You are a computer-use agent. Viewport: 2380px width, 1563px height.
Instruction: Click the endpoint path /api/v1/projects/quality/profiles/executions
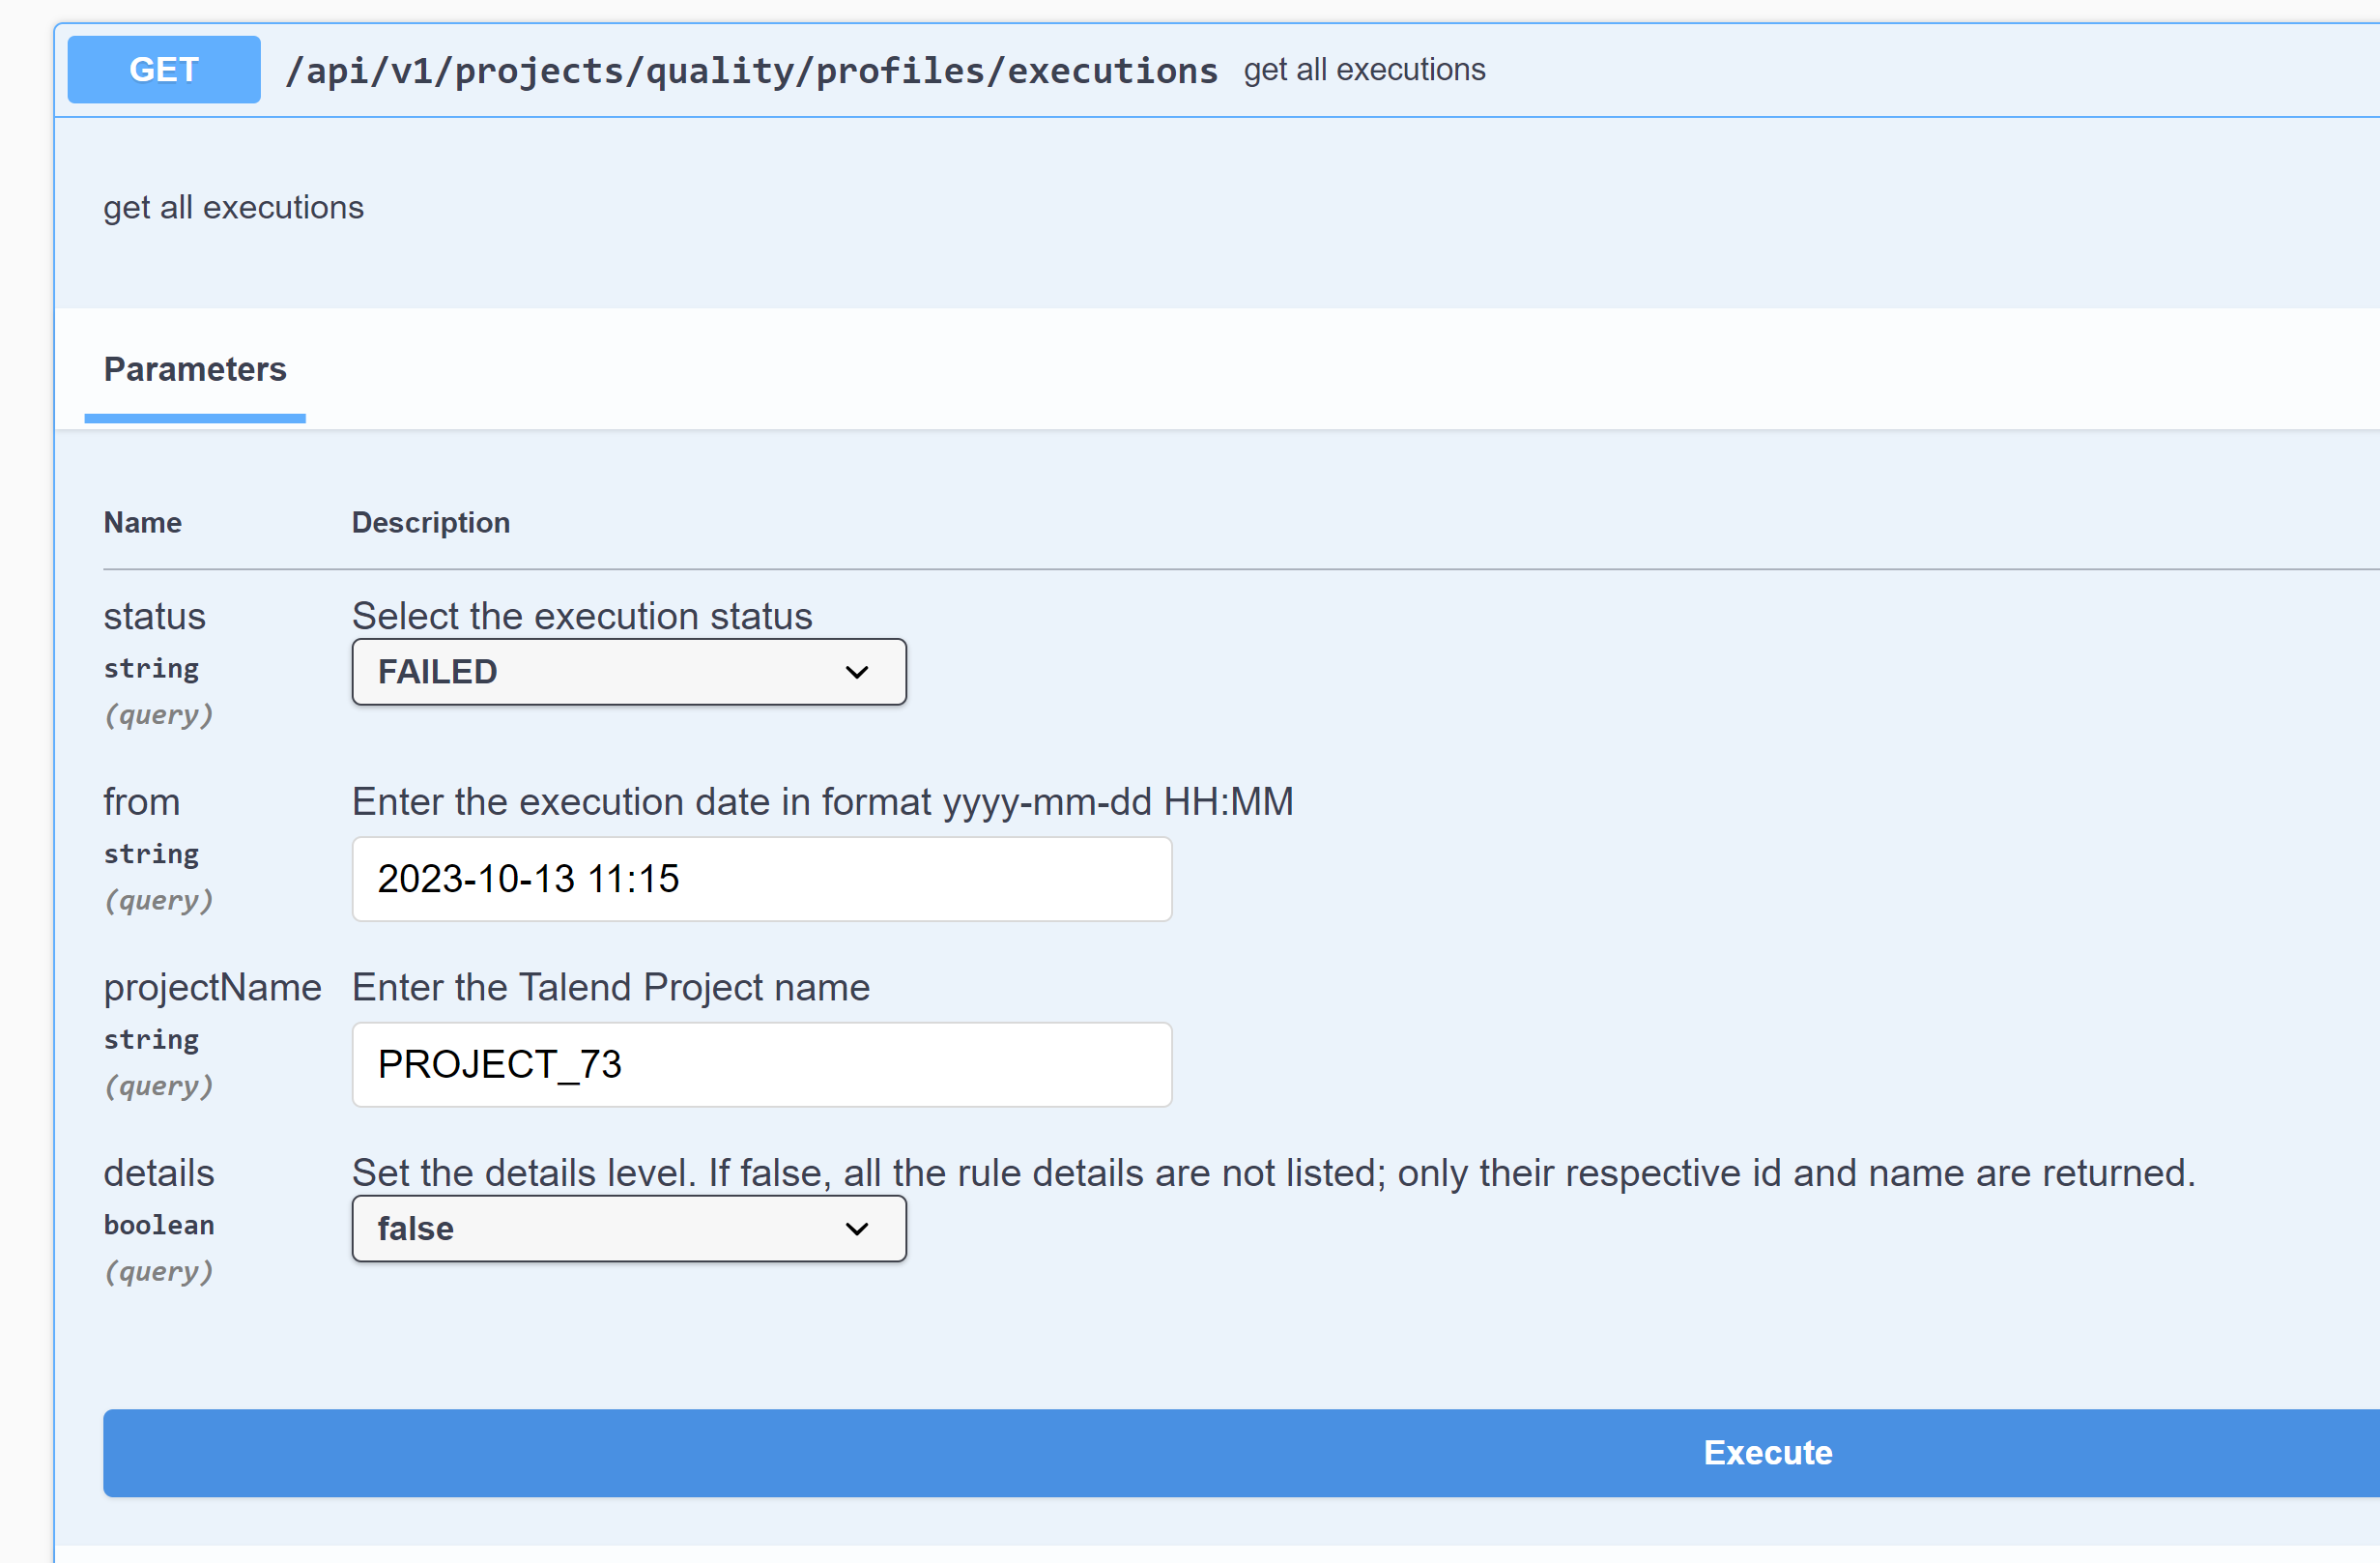(753, 69)
